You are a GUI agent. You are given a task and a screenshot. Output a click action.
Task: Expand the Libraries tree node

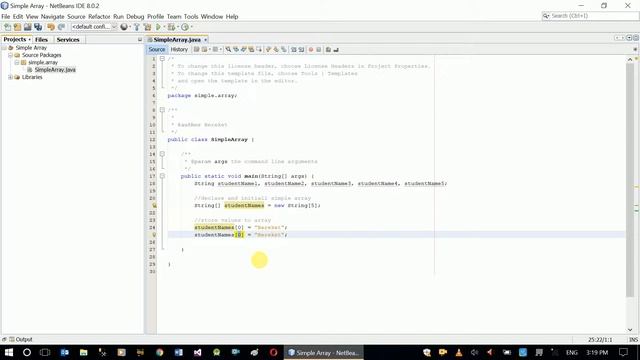[x=10, y=77]
